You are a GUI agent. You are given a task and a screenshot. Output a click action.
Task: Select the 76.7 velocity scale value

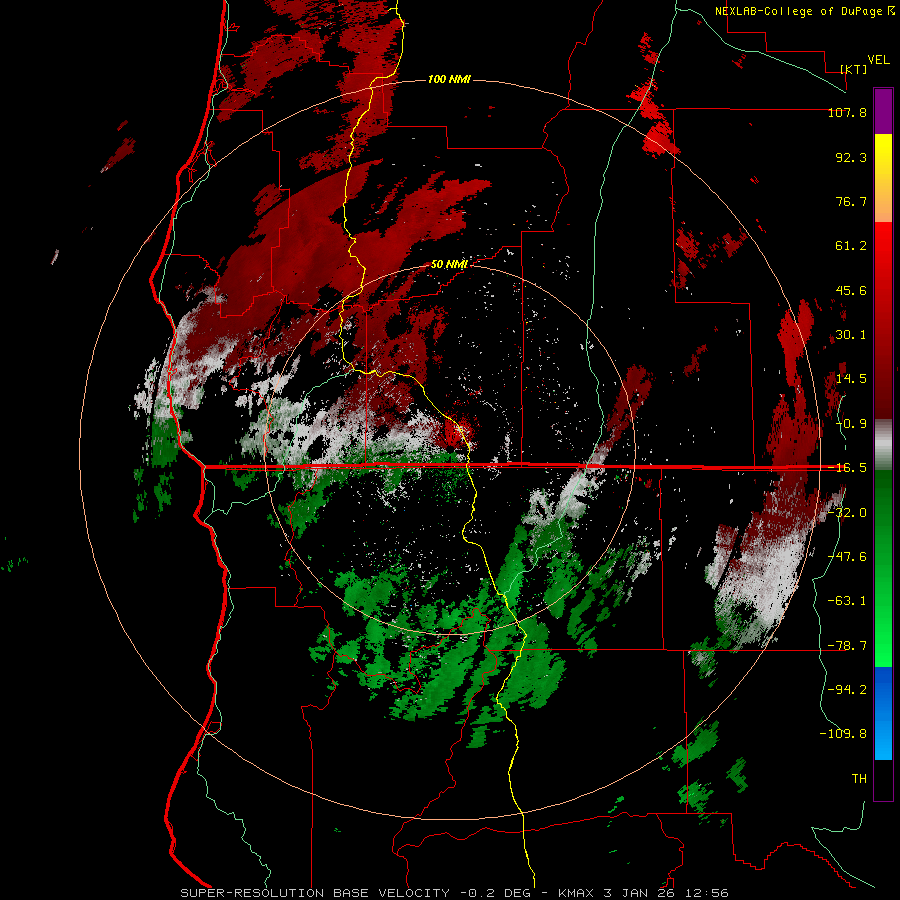[x=851, y=201]
